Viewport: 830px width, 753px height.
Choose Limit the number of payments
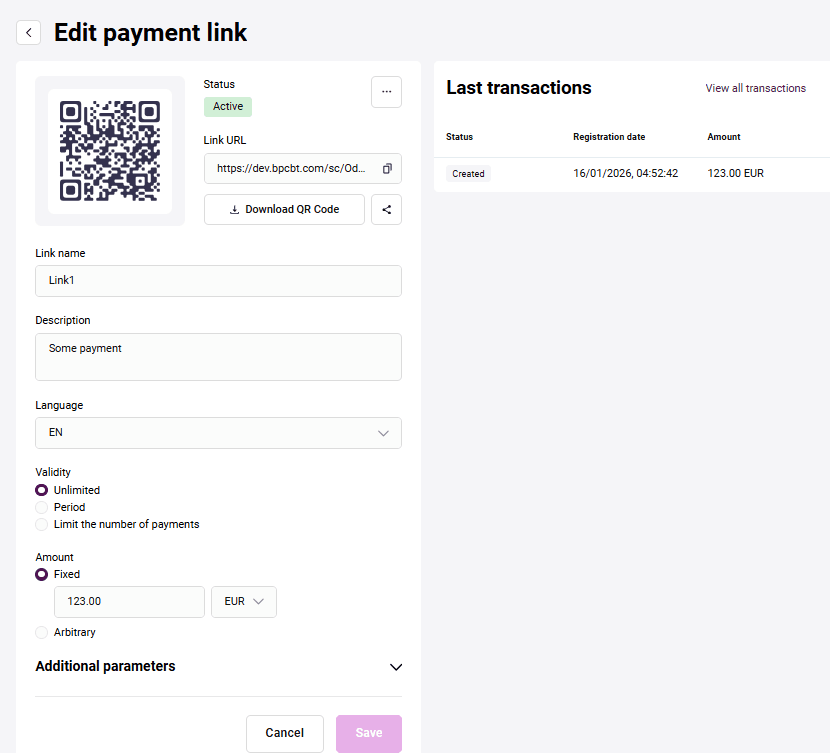[x=42, y=524]
